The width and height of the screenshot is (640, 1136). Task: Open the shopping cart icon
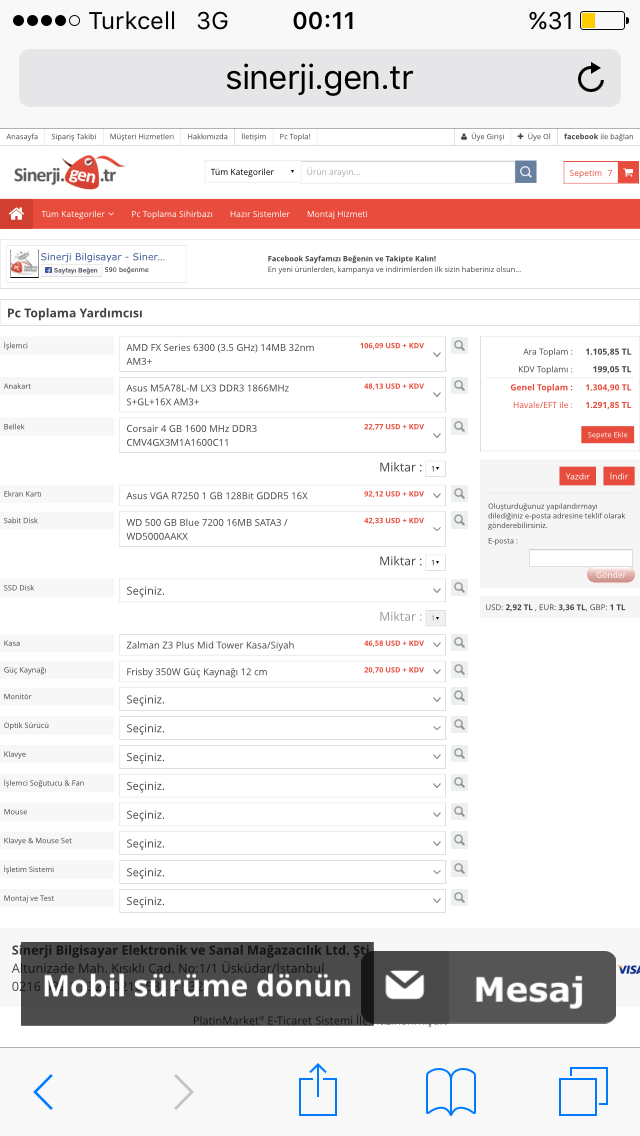tap(628, 172)
